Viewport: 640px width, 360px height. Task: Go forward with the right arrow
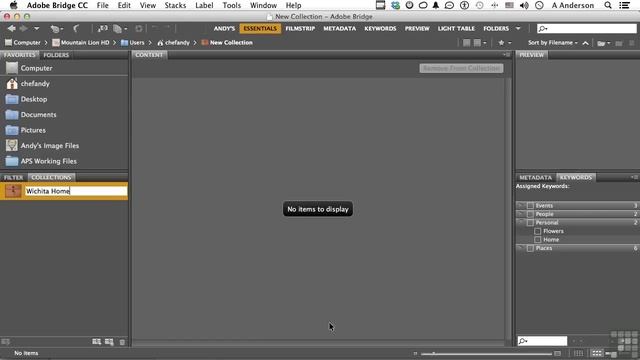[24, 28]
